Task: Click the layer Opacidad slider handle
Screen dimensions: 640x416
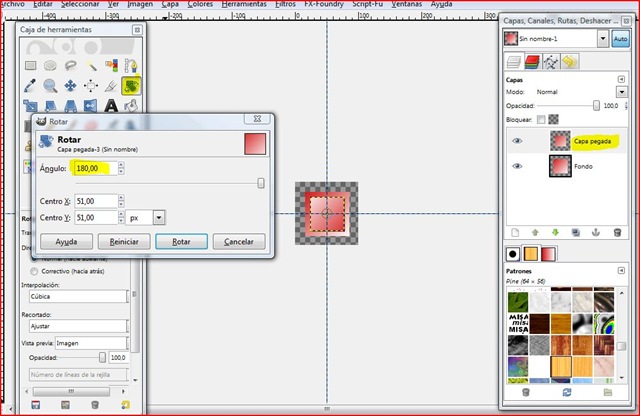Action: tap(596, 106)
